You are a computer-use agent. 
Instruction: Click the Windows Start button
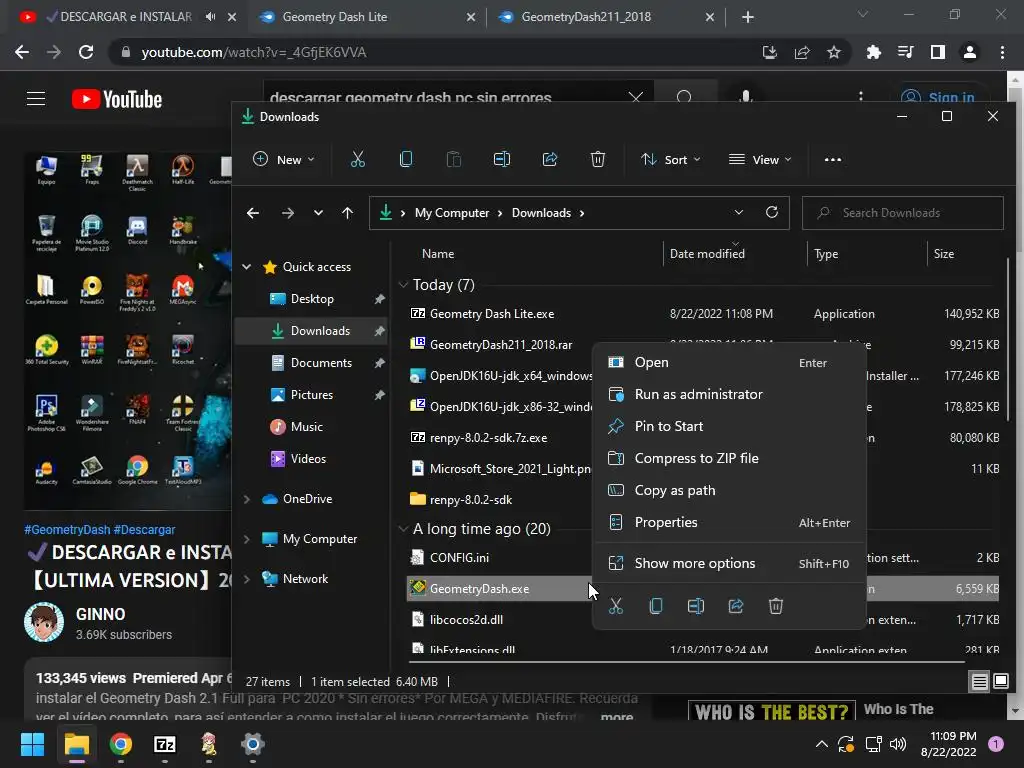tap(32, 744)
